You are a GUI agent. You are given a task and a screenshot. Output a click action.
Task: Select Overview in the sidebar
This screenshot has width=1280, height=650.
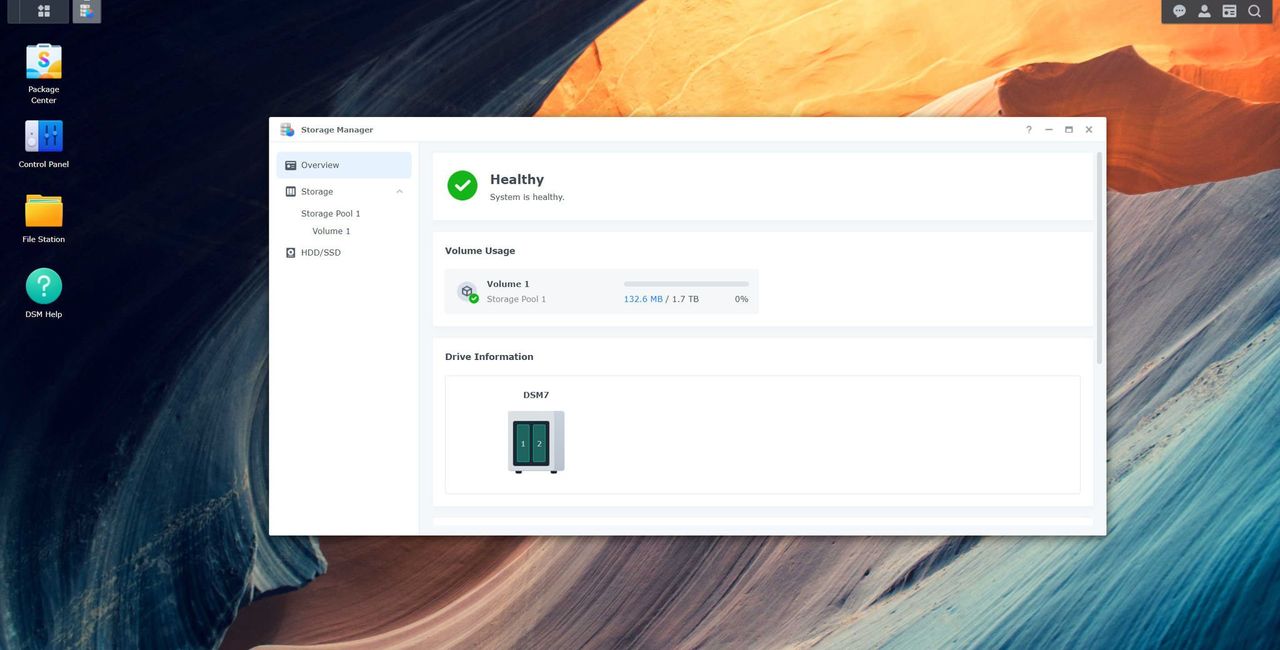[x=344, y=165]
